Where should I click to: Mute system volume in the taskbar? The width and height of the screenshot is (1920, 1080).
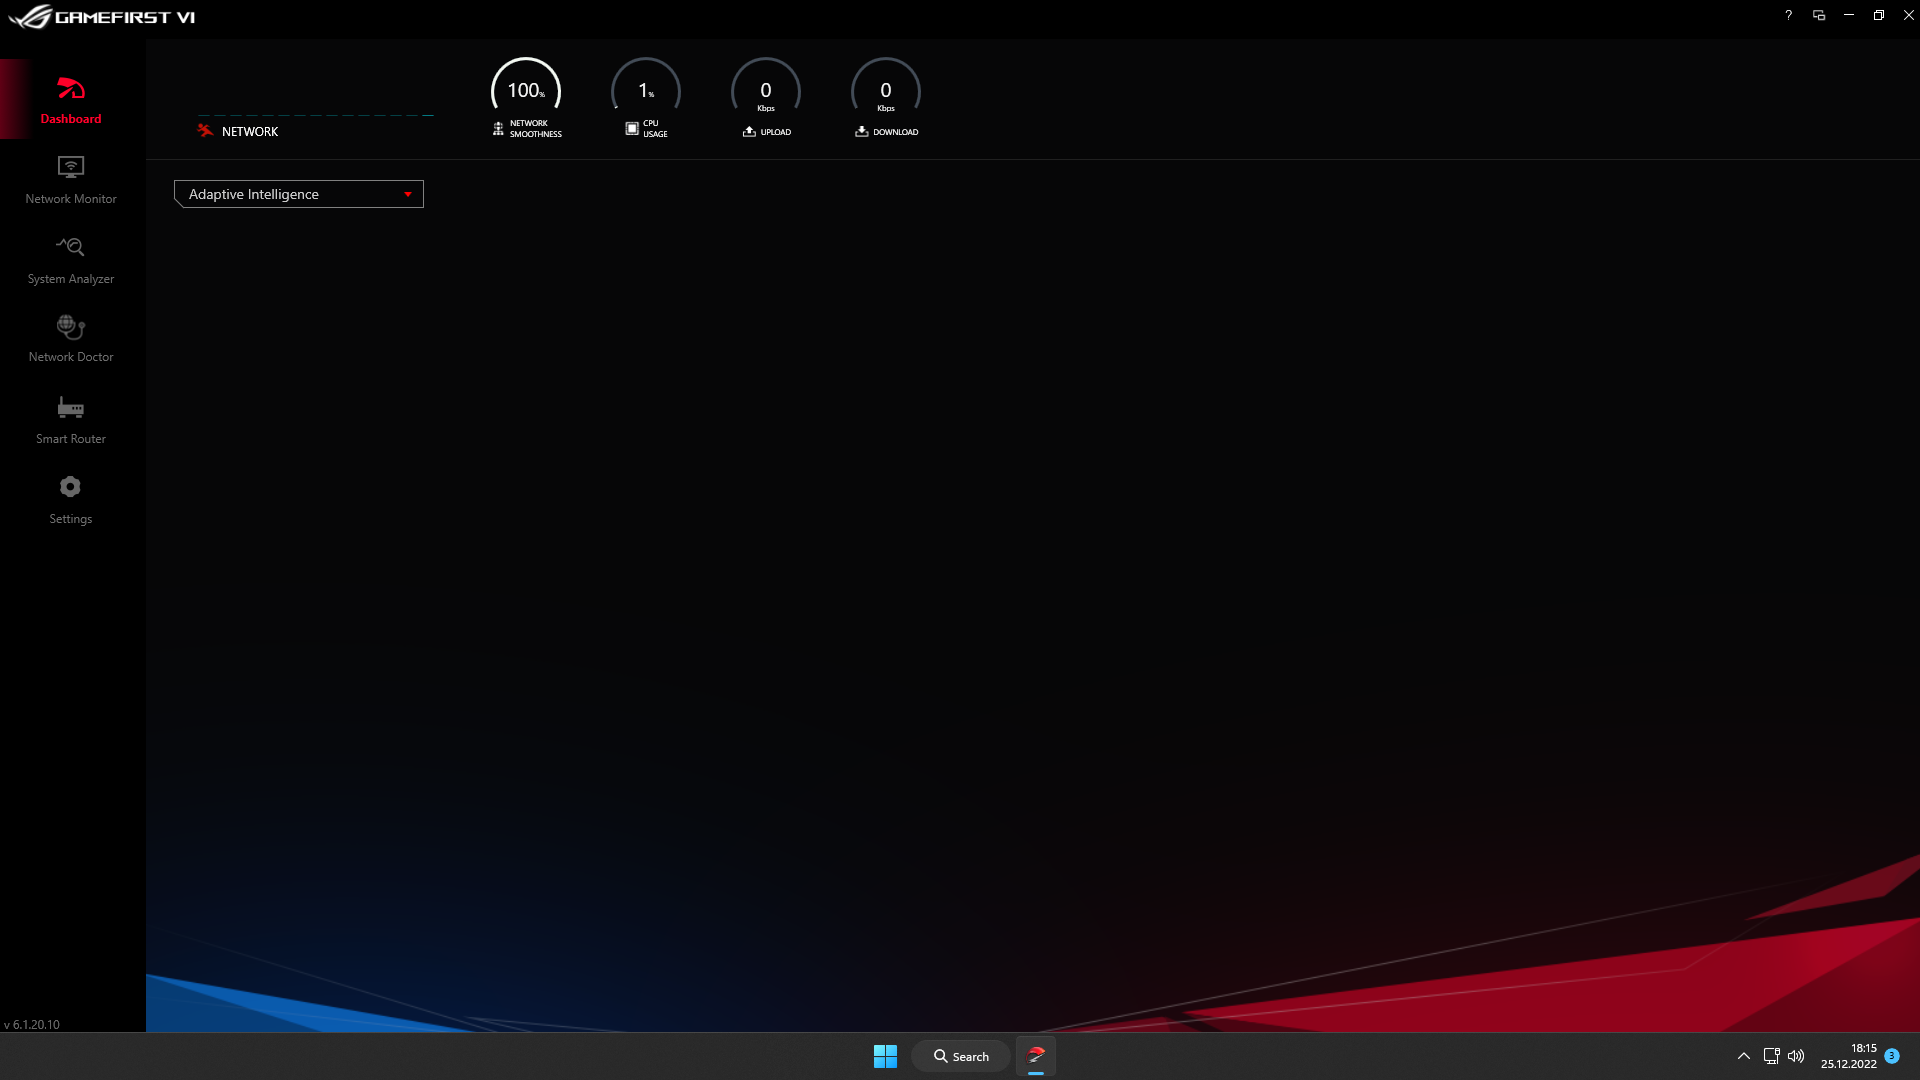pos(1797,1055)
